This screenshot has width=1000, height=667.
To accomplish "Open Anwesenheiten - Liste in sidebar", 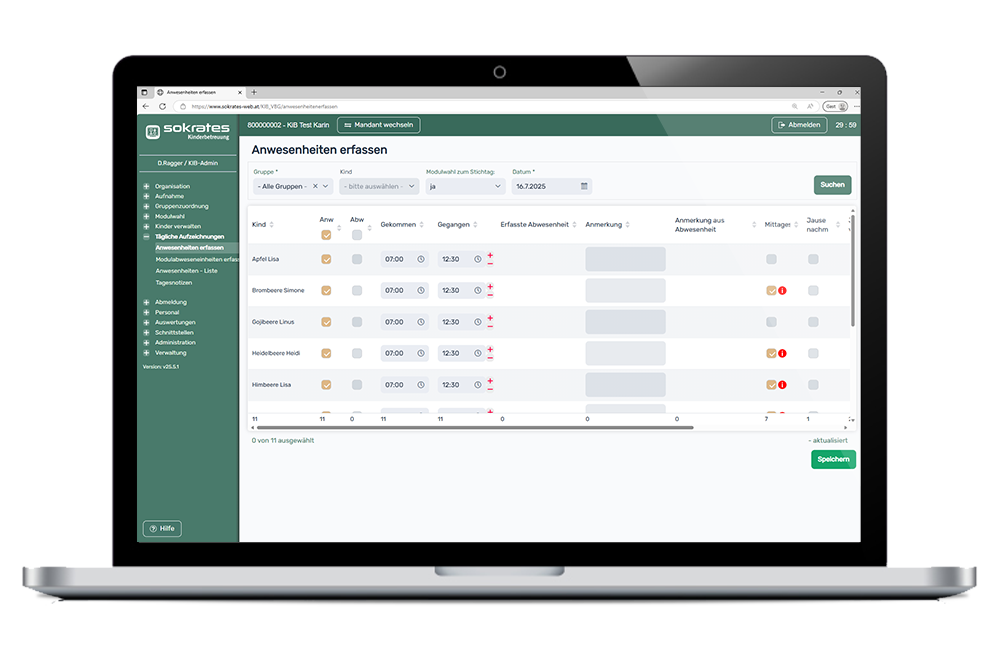I will [x=186, y=271].
